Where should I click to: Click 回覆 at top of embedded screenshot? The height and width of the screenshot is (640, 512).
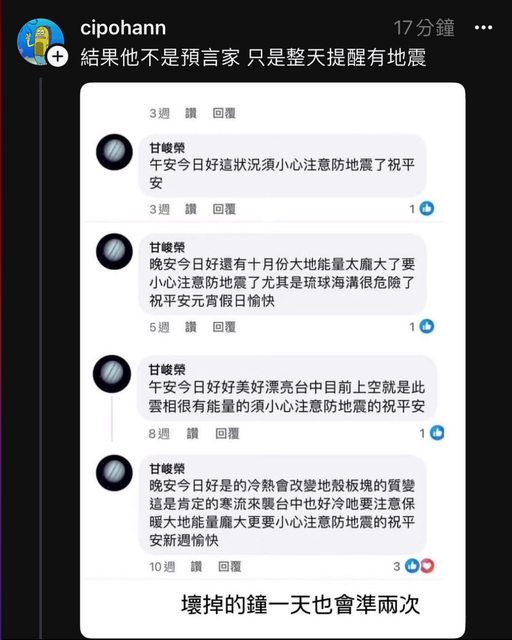tap(224, 113)
